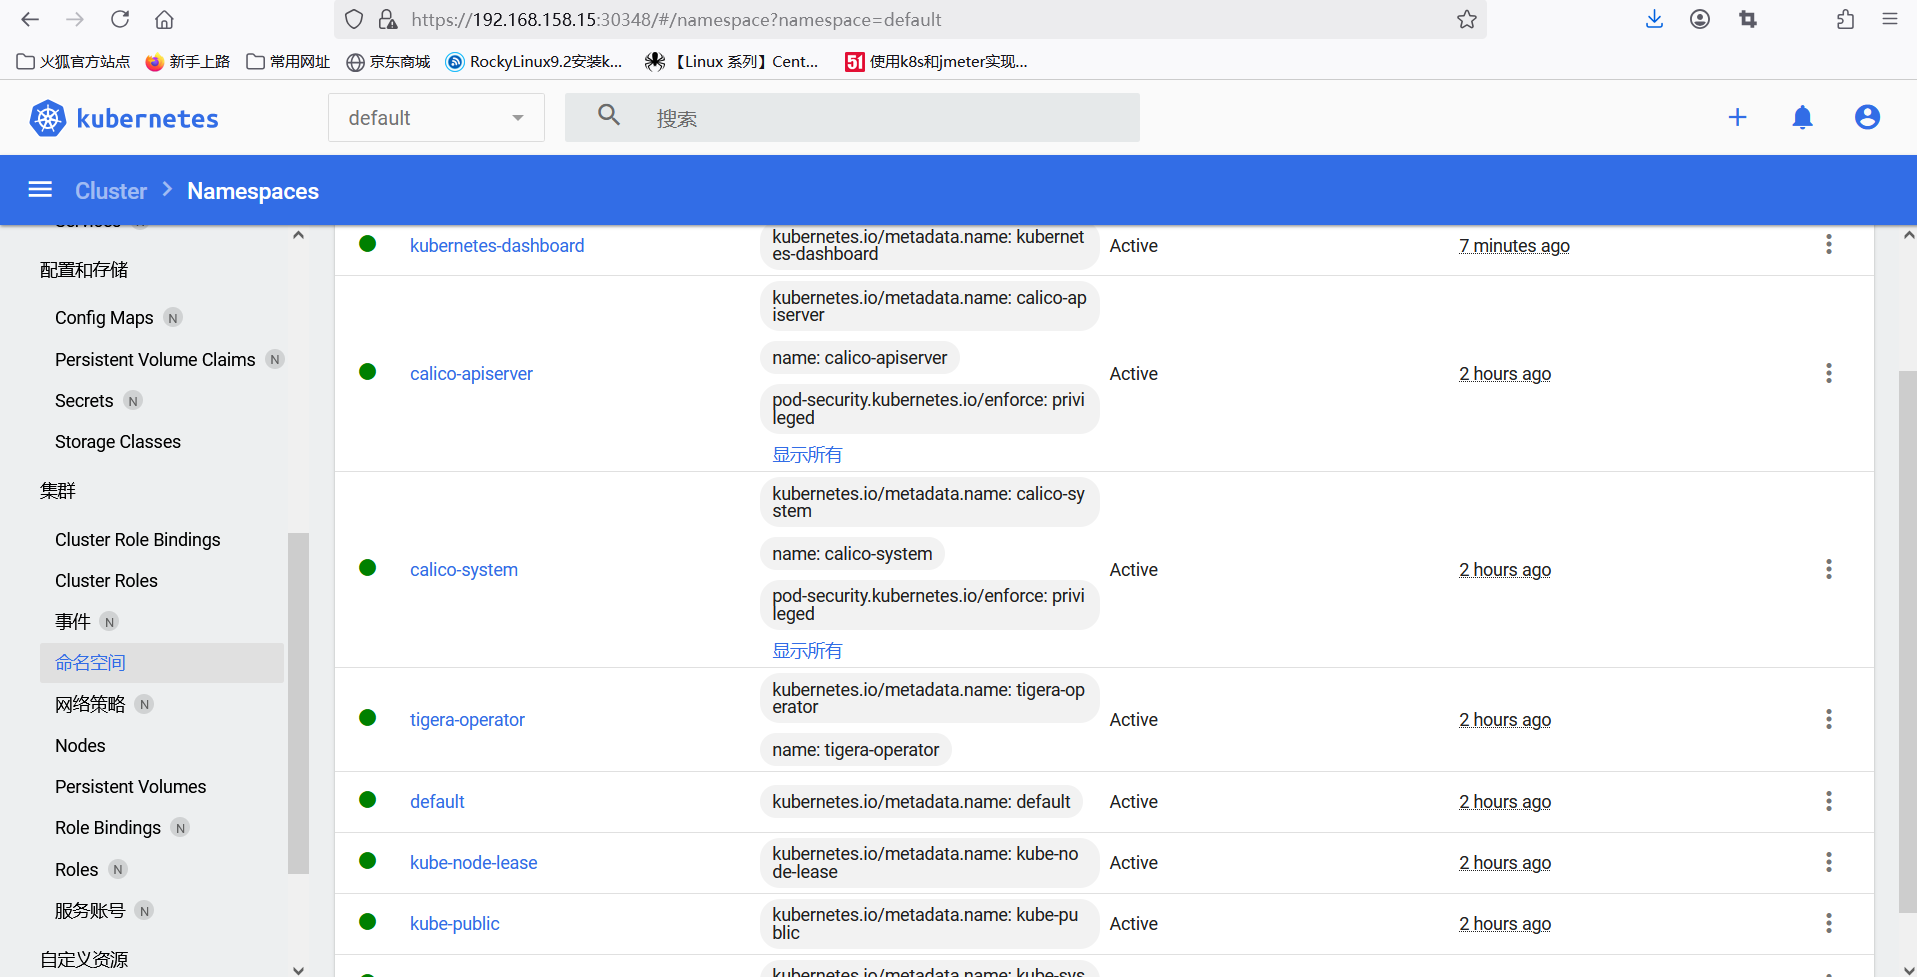Collapse sidebar section with up chevron
The image size is (1917, 977).
pyautogui.click(x=298, y=236)
